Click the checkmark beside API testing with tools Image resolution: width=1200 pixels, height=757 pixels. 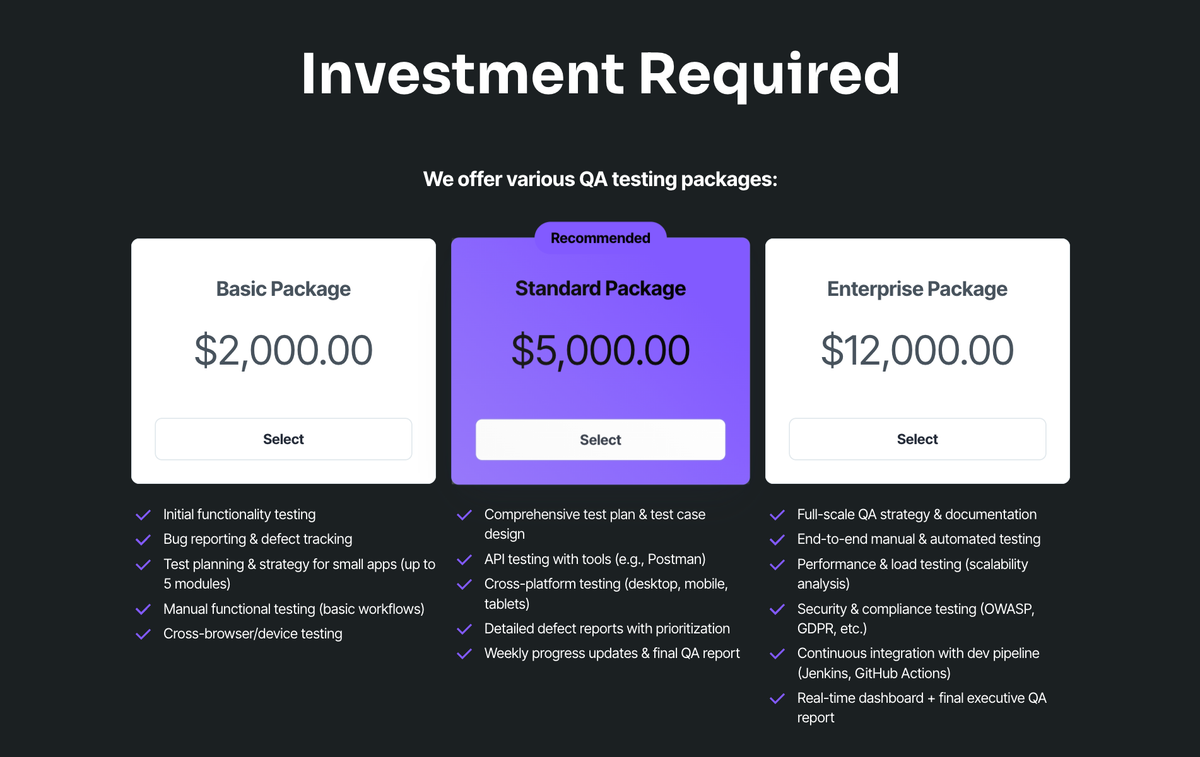[464, 559]
